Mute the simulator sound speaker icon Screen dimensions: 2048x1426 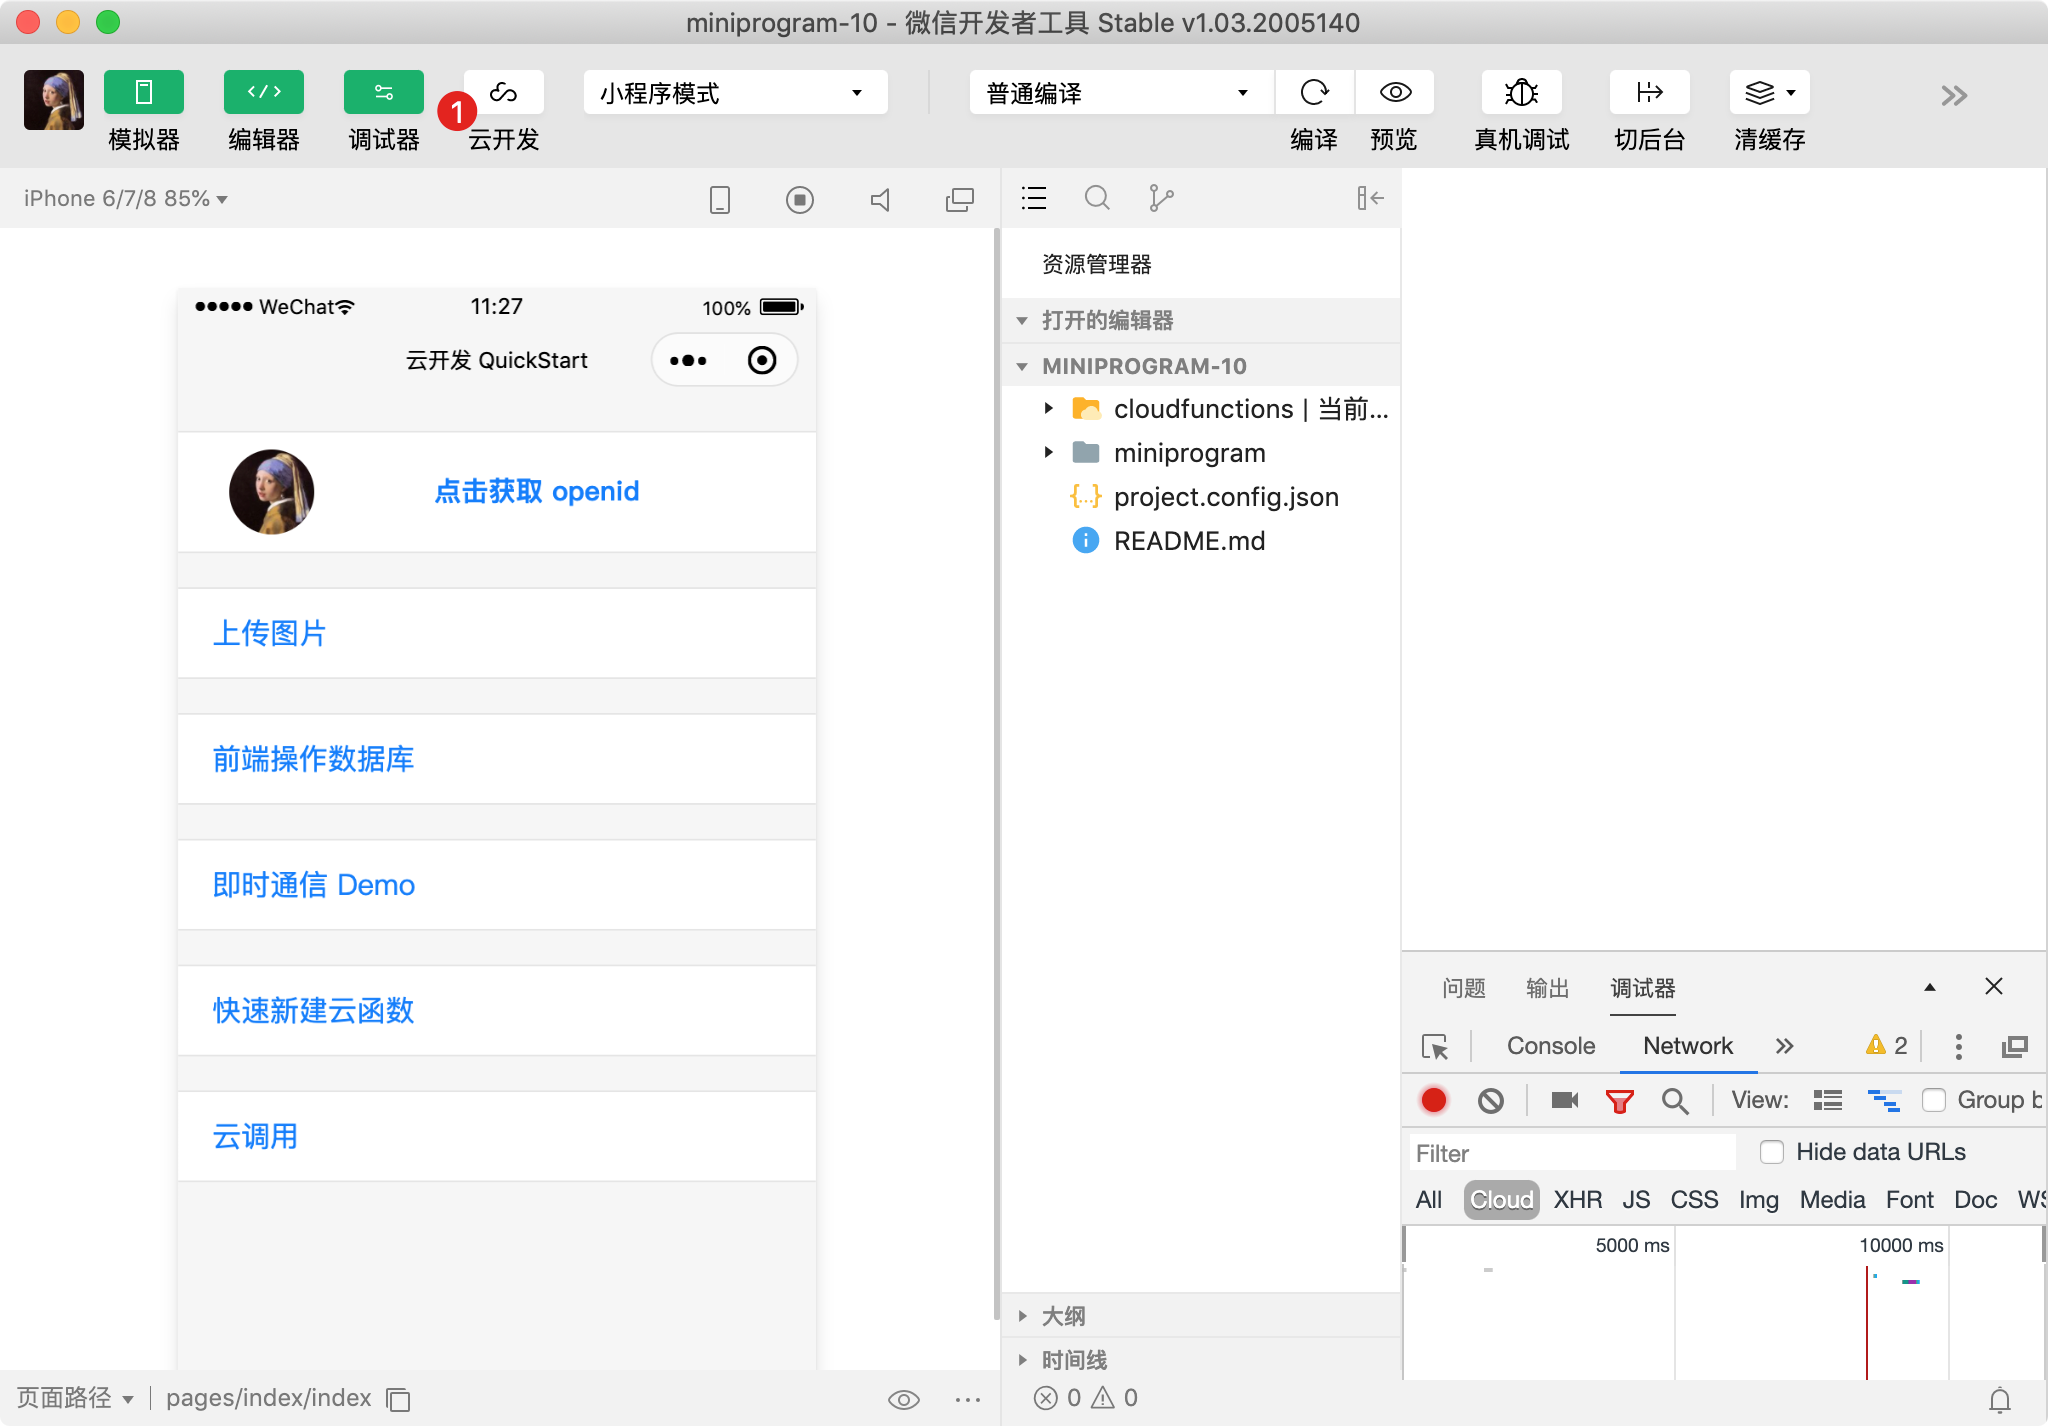click(x=880, y=200)
